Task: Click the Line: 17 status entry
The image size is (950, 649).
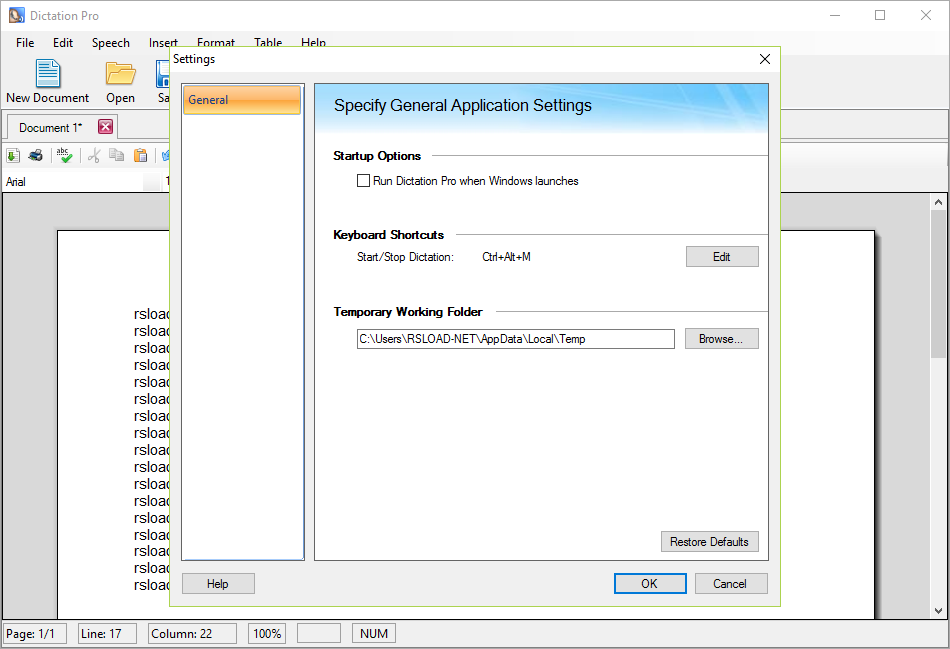Action: (x=107, y=634)
